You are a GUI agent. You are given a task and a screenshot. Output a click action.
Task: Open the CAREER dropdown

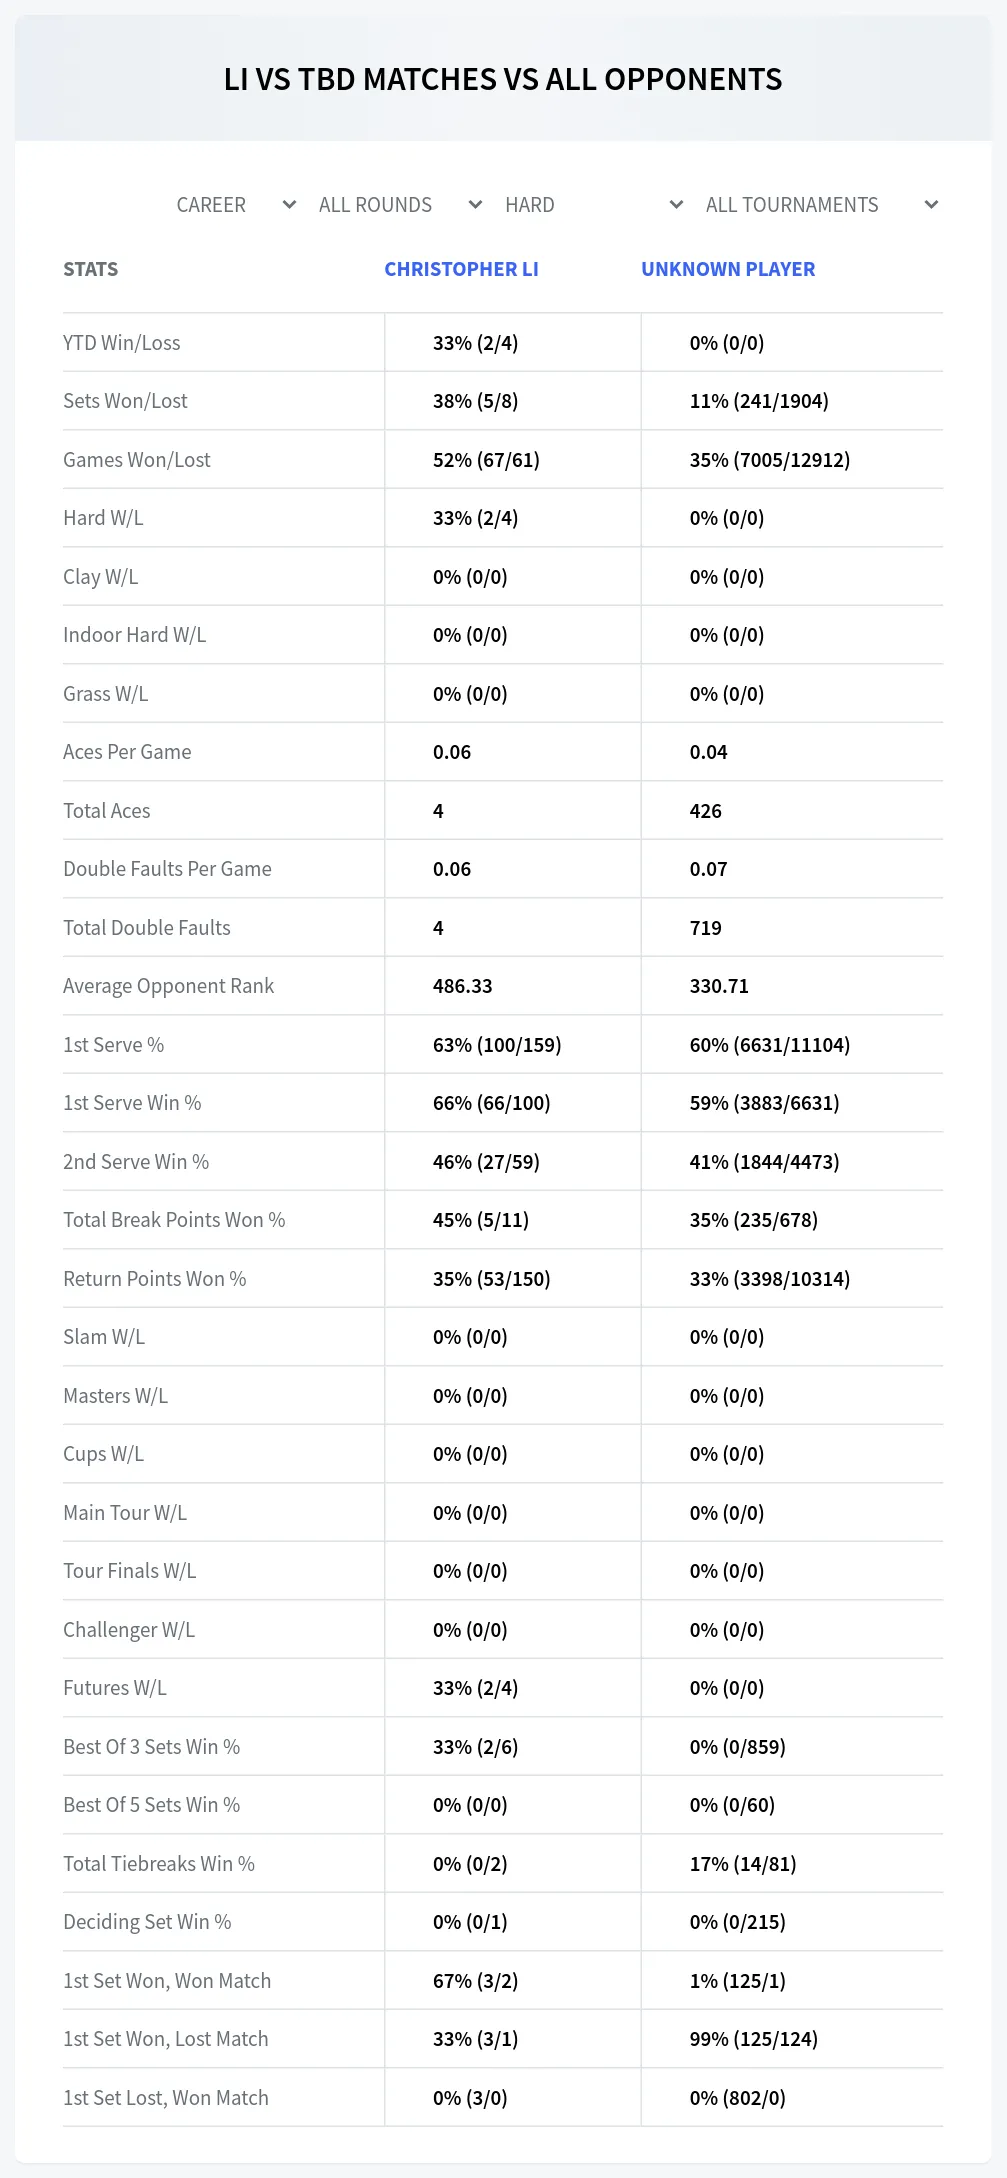pyautogui.click(x=236, y=205)
